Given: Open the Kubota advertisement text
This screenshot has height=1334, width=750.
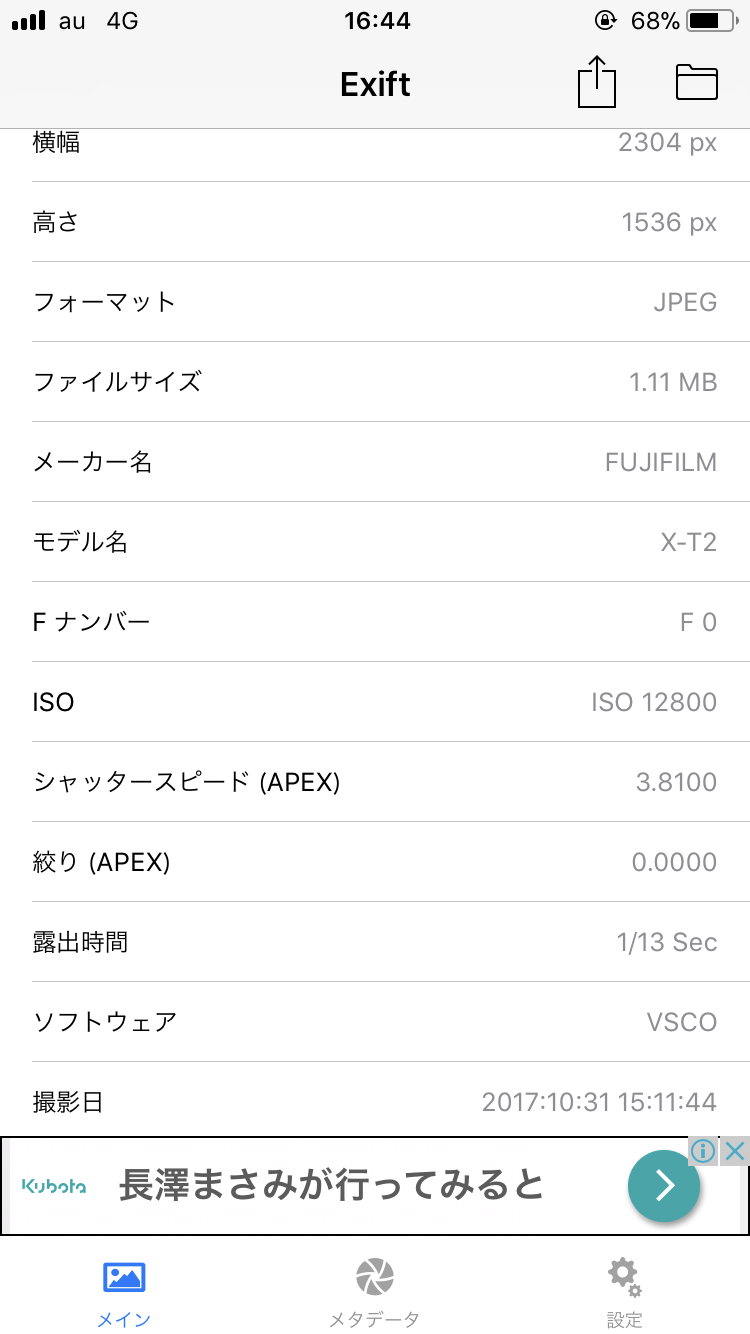Looking at the screenshot, I should (x=330, y=1186).
